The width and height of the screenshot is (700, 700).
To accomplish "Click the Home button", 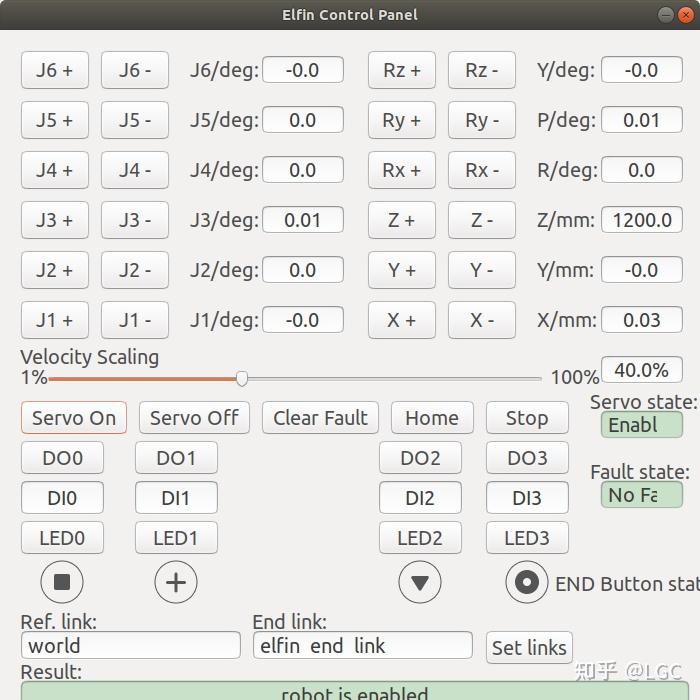I will (432, 418).
